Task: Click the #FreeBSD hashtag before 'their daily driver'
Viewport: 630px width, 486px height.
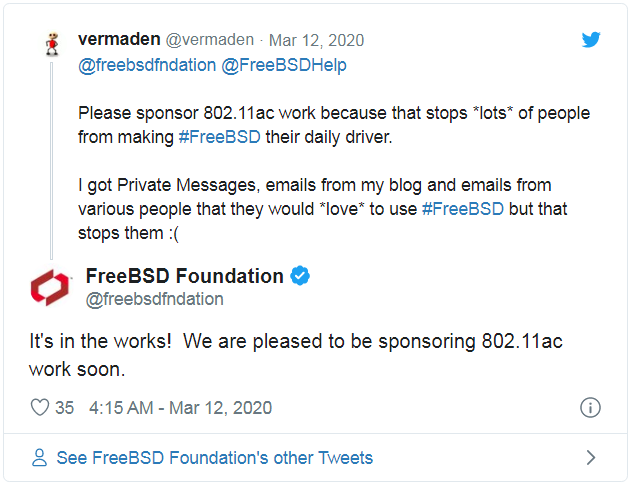Action: pyautogui.click(x=219, y=137)
